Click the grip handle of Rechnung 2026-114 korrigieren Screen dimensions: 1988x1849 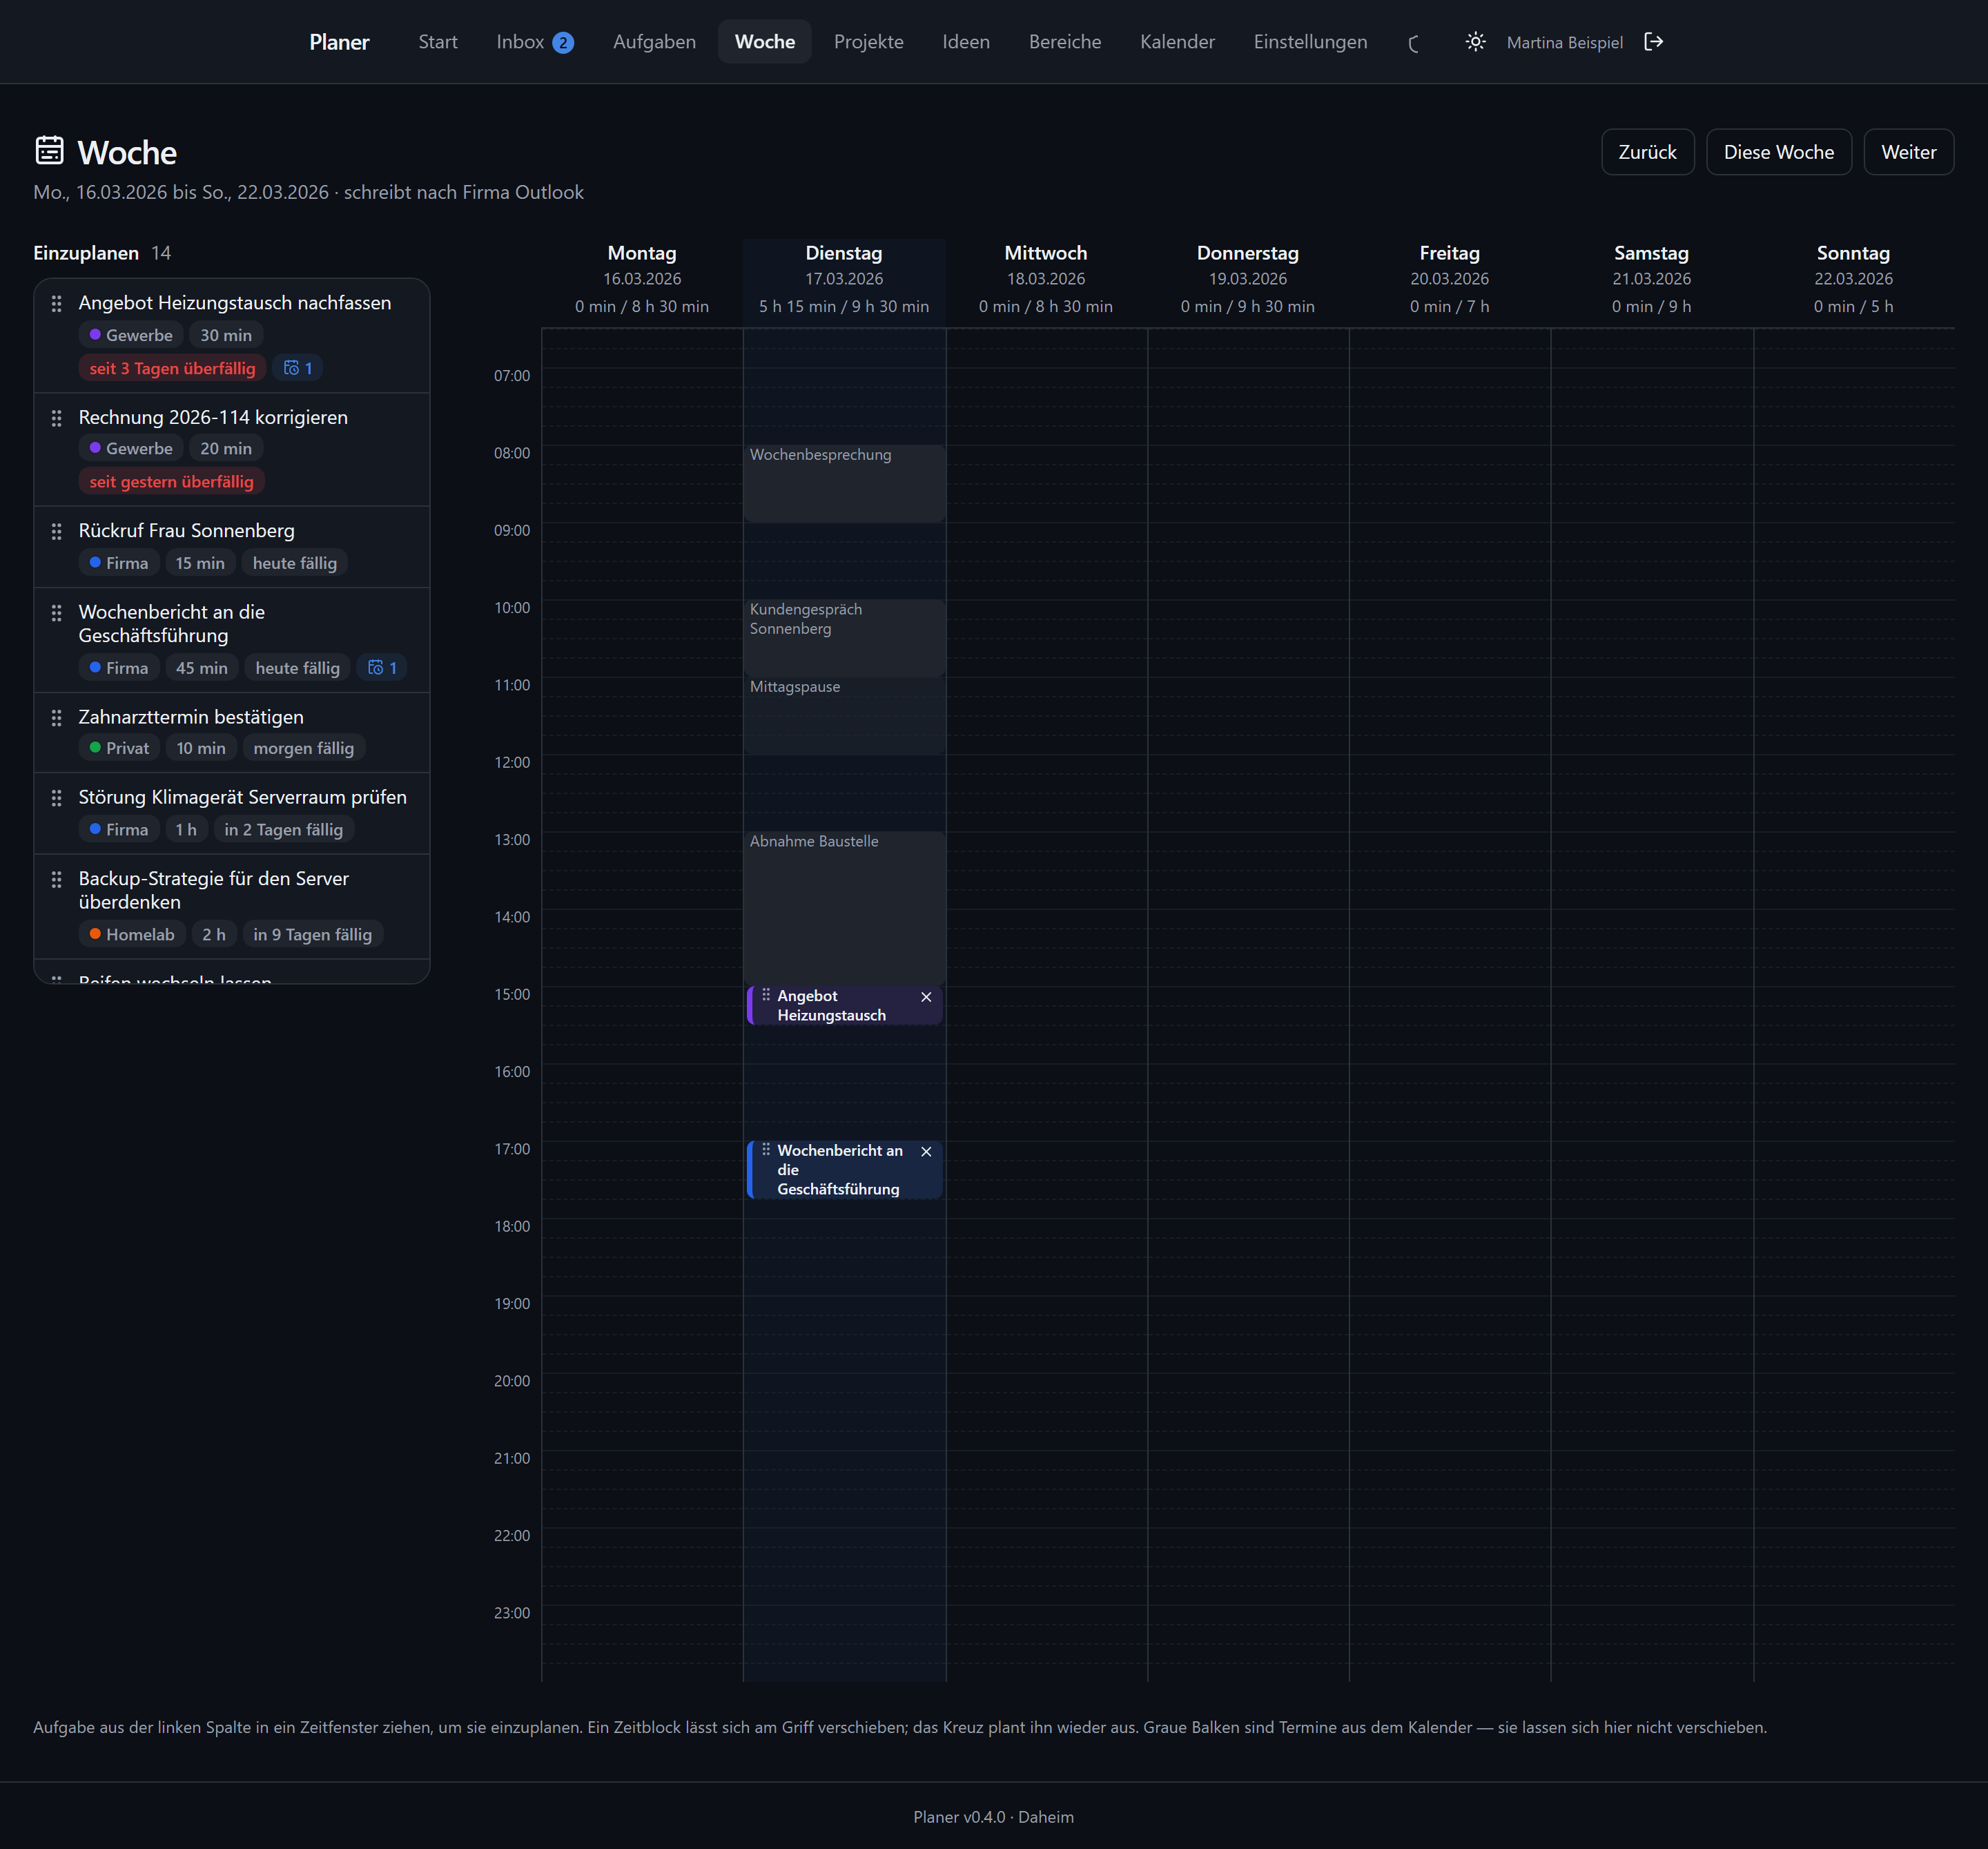(x=57, y=418)
